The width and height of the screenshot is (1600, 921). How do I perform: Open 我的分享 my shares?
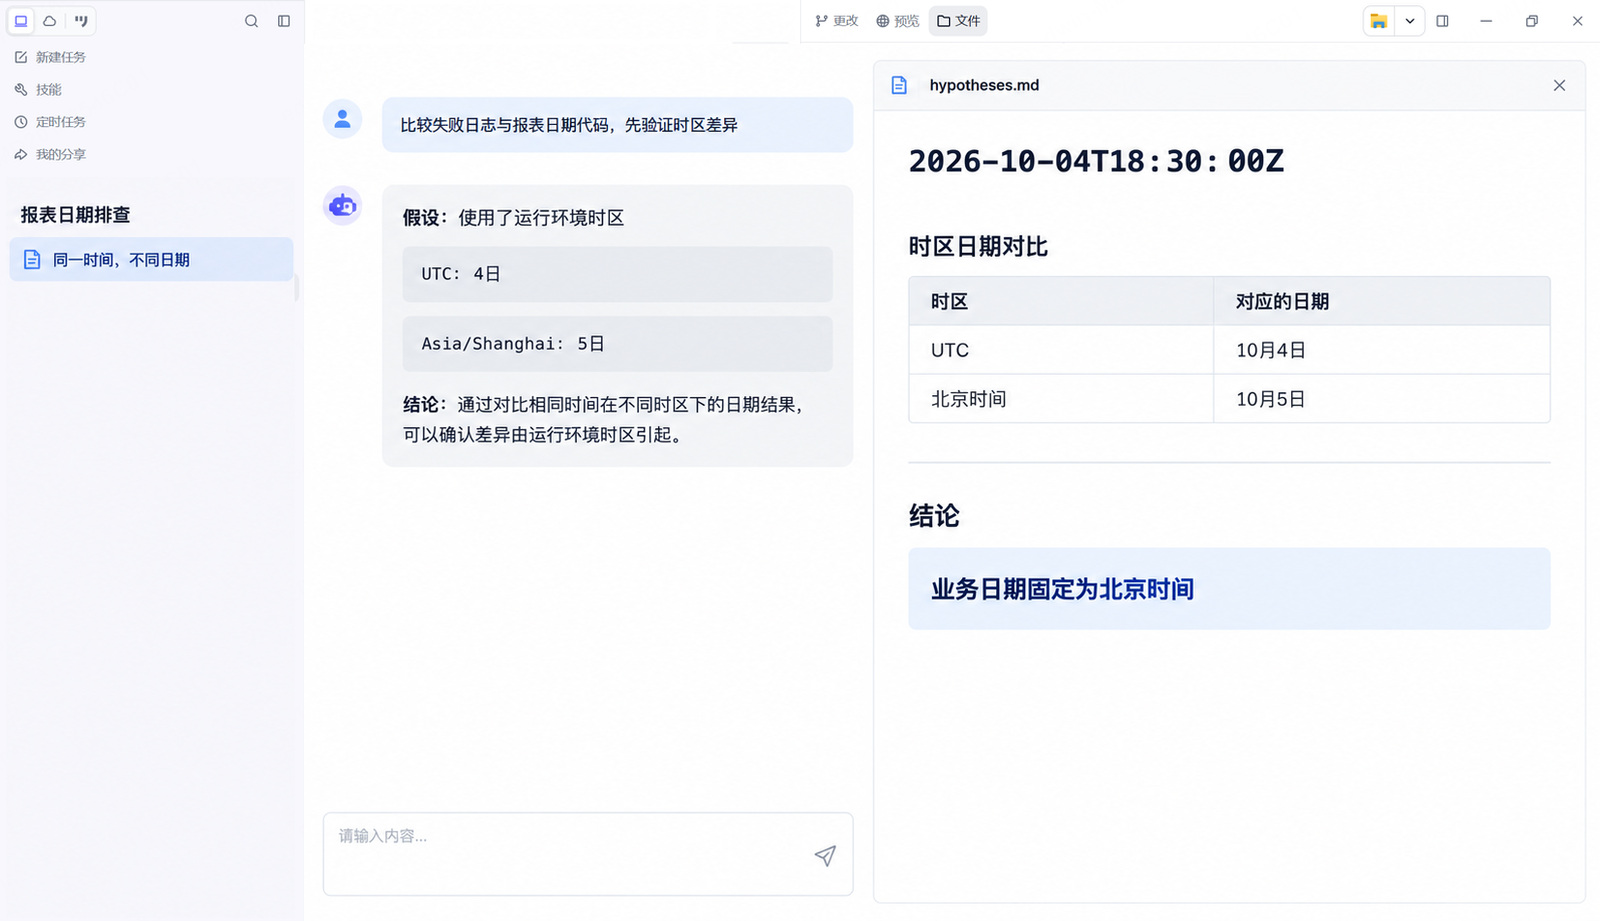point(50,154)
